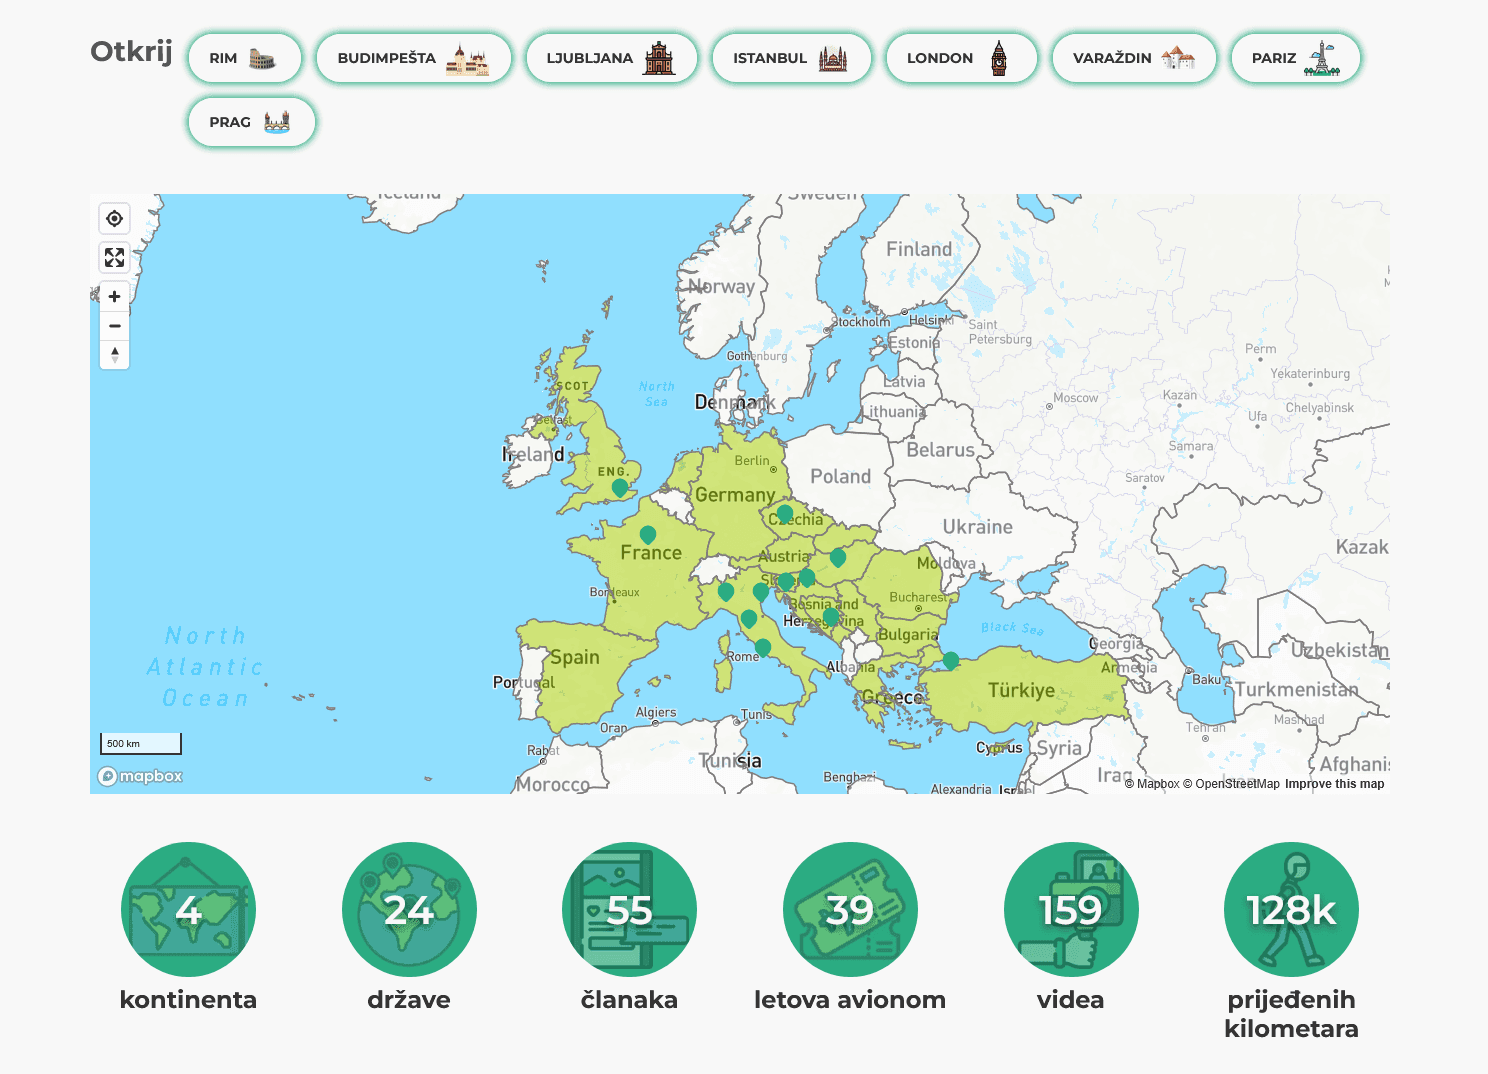Select the geolocate tool on the map
The image size is (1488, 1074).
(x=114, y=218)
